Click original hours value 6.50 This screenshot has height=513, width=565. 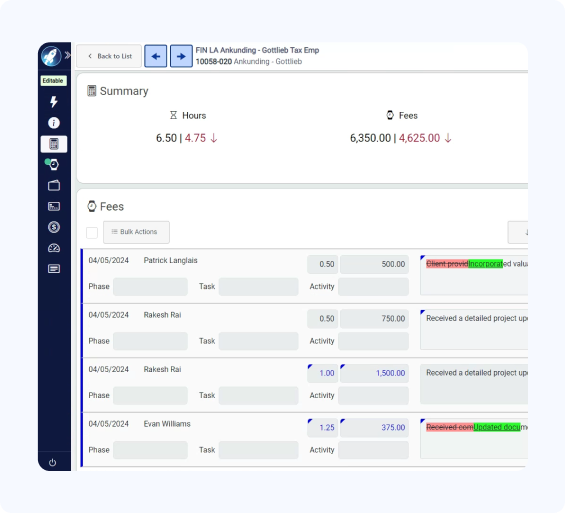[166, 138]
